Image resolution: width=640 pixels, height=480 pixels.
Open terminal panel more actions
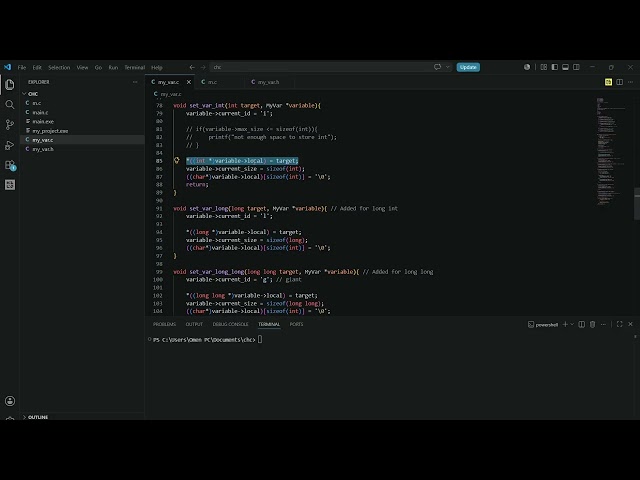click(x=603, y=324)
